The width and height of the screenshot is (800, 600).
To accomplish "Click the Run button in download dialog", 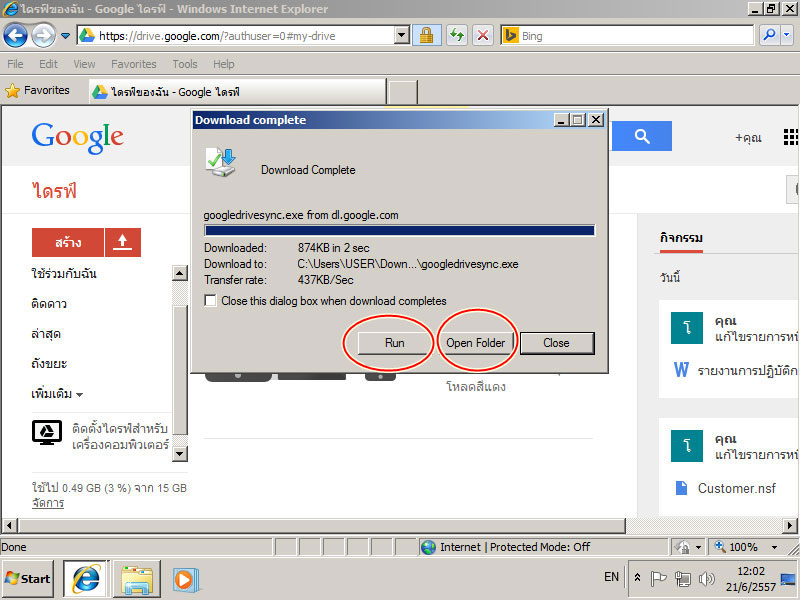I will point(394,343).
